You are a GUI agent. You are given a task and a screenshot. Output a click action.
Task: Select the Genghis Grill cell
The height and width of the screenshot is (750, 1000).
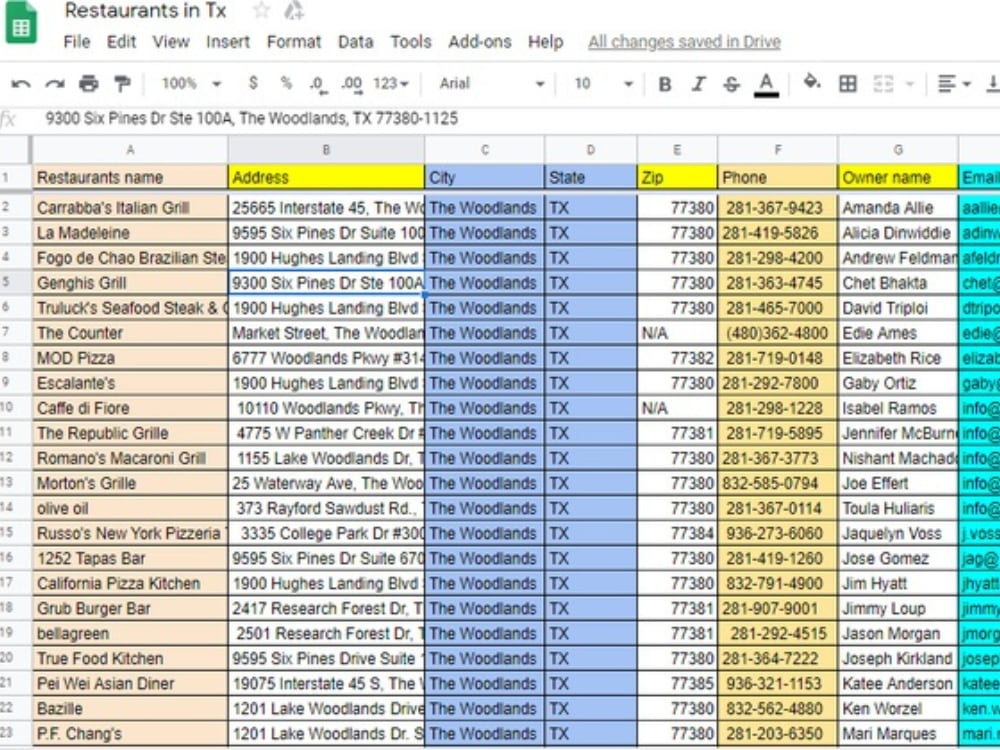130,283
